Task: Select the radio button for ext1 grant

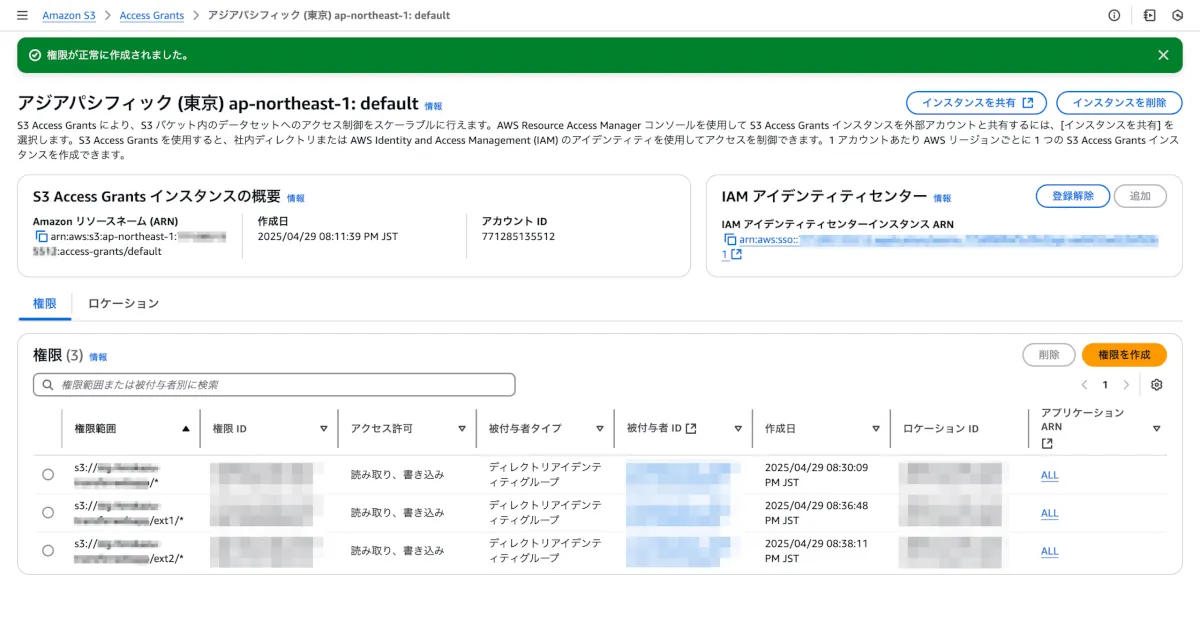Action: (48, 513)
